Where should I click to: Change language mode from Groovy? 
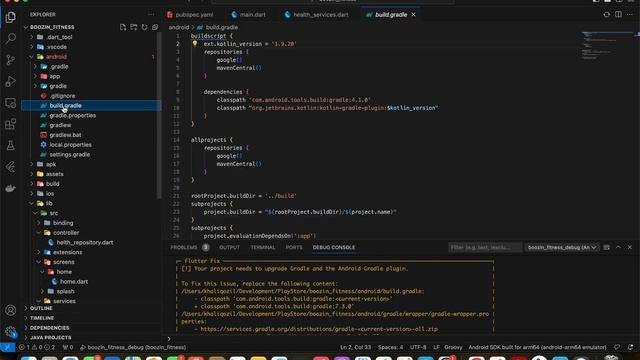coord(453,347)
